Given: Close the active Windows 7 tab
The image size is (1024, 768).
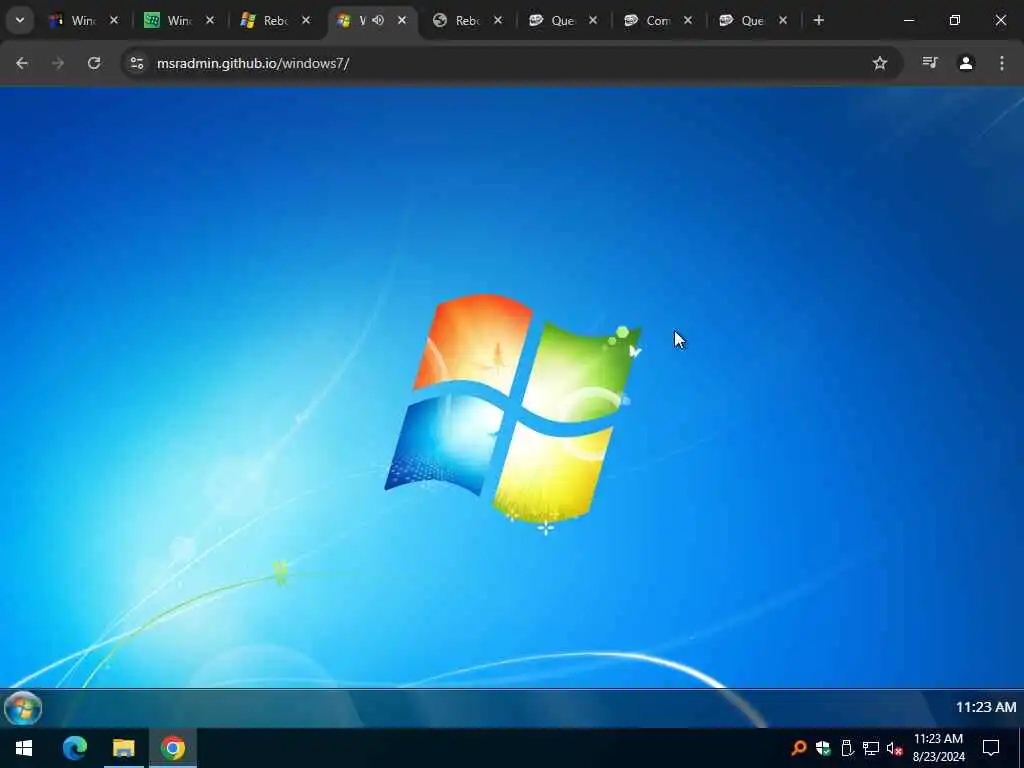Looking at the screenshot, I should [x=402, y=21].
